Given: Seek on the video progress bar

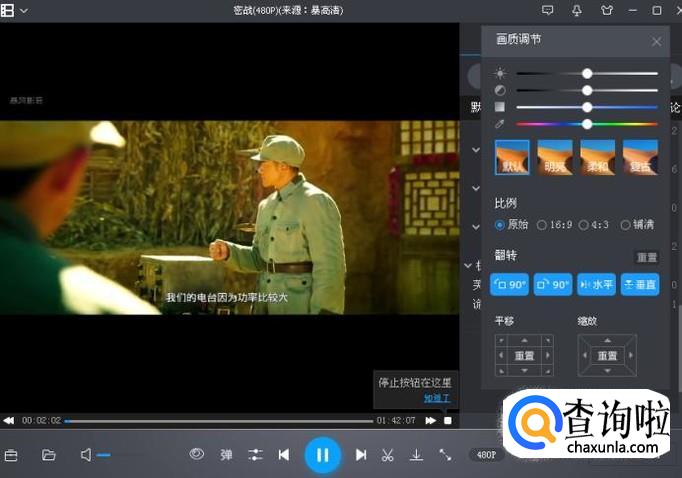Looking at the screenshot, I should (219, 421).
